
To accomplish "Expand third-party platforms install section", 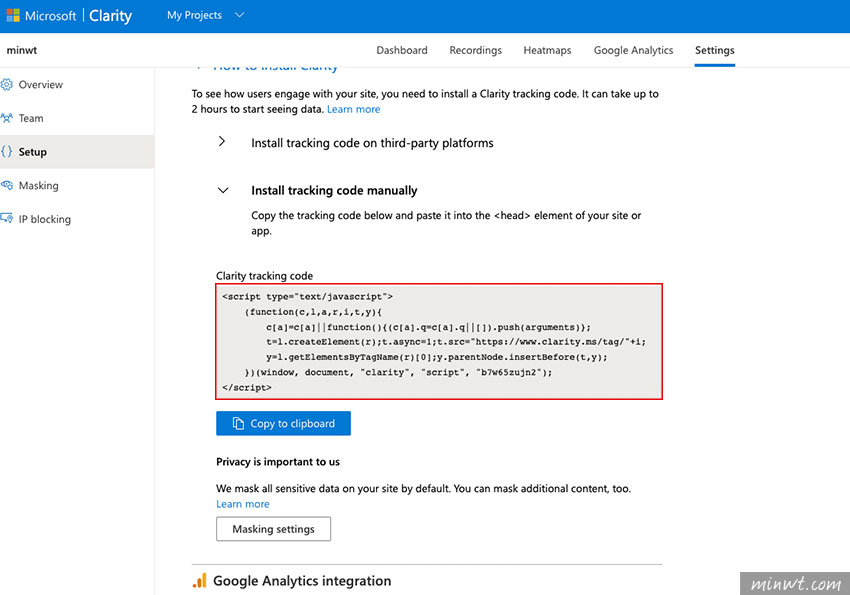I will [222, 141].
